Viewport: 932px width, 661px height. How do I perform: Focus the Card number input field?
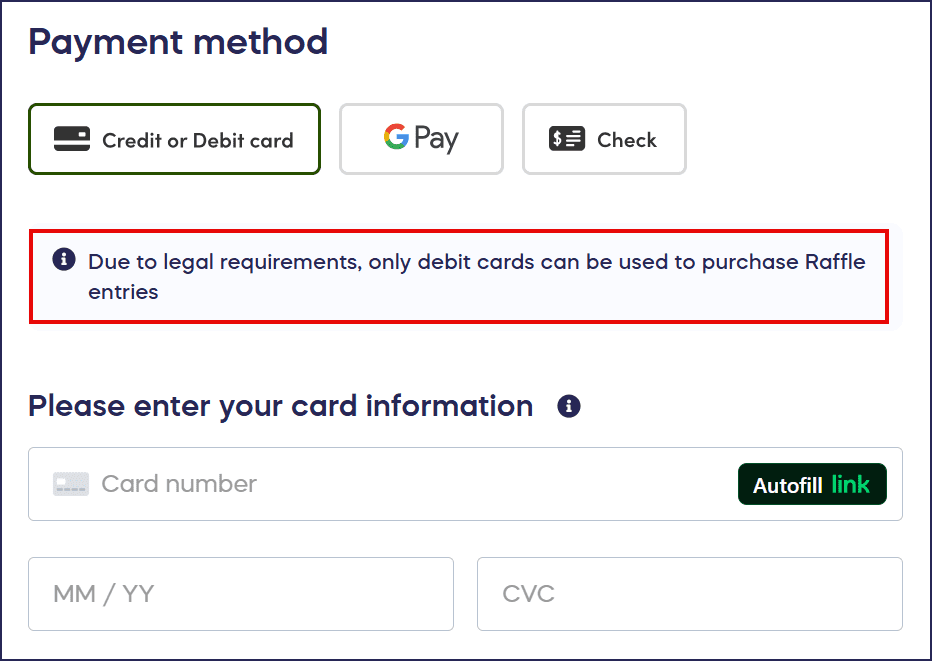(x=400, y=484)
